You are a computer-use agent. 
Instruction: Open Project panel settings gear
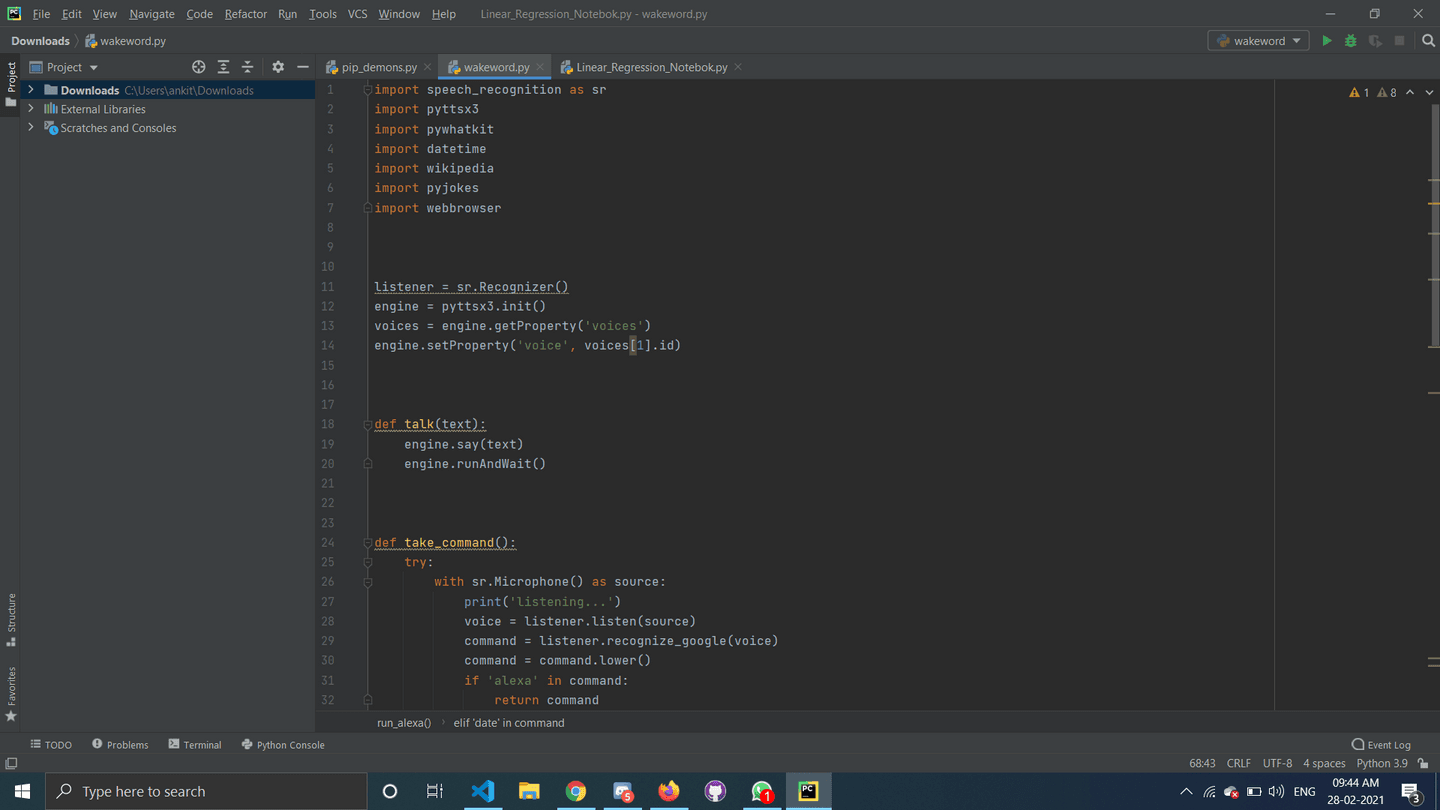[278, 67]
